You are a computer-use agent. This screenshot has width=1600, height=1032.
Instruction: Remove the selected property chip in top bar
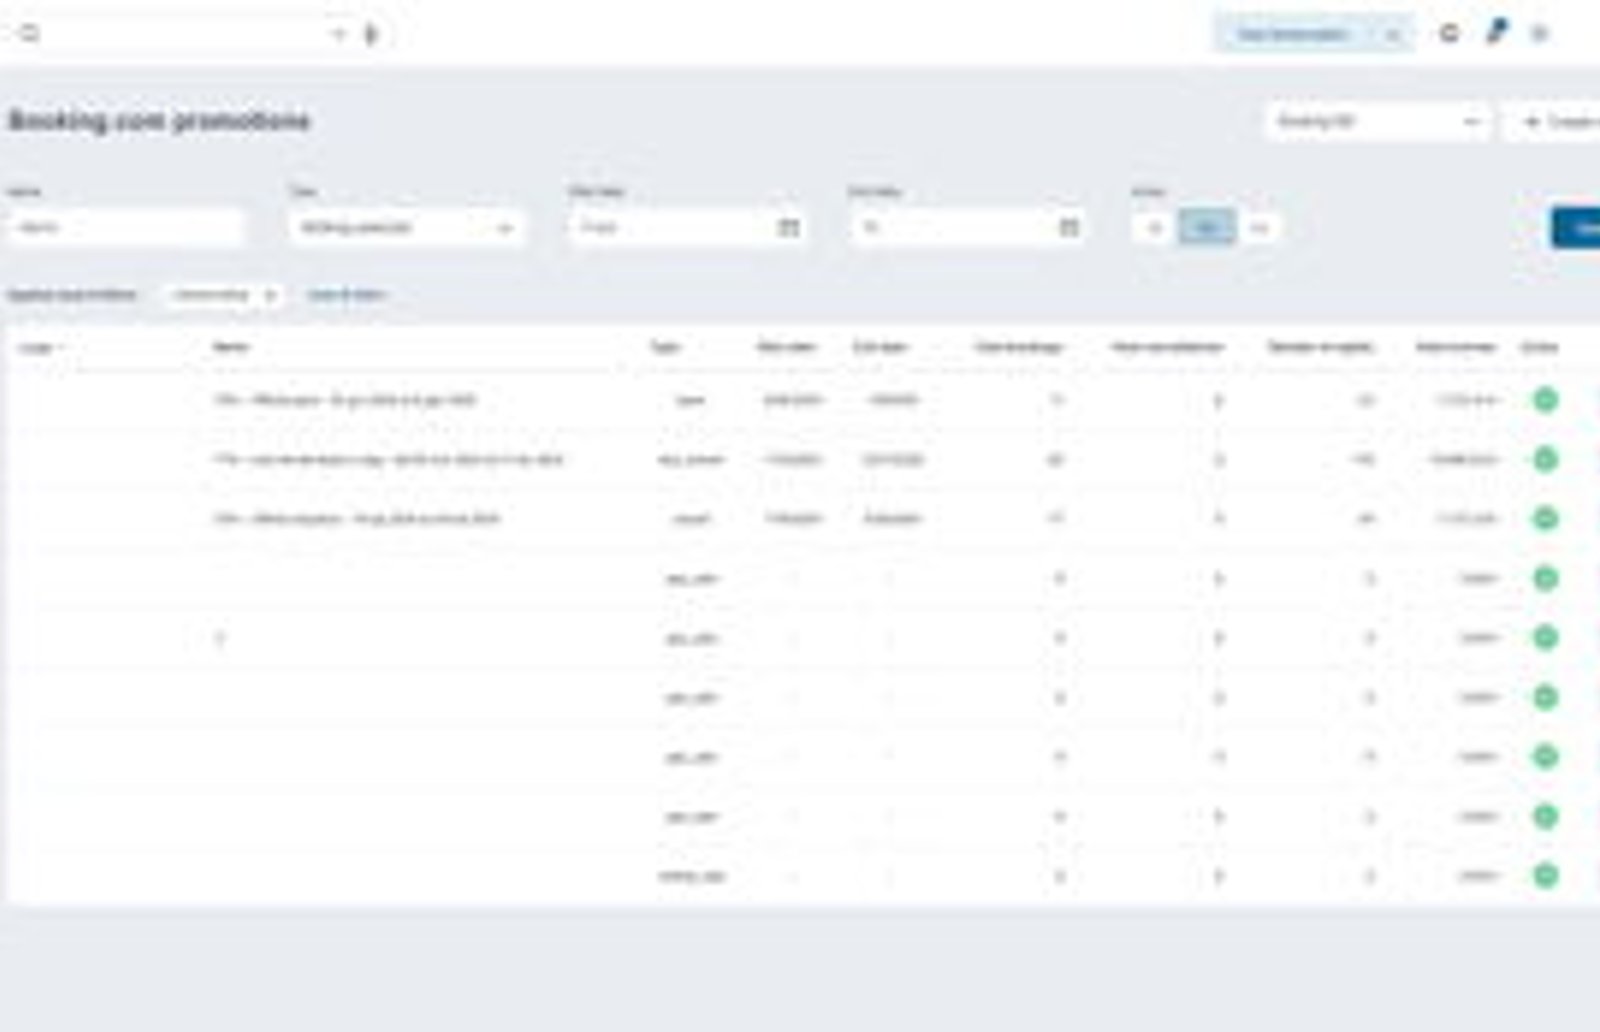click(1392, 34)
